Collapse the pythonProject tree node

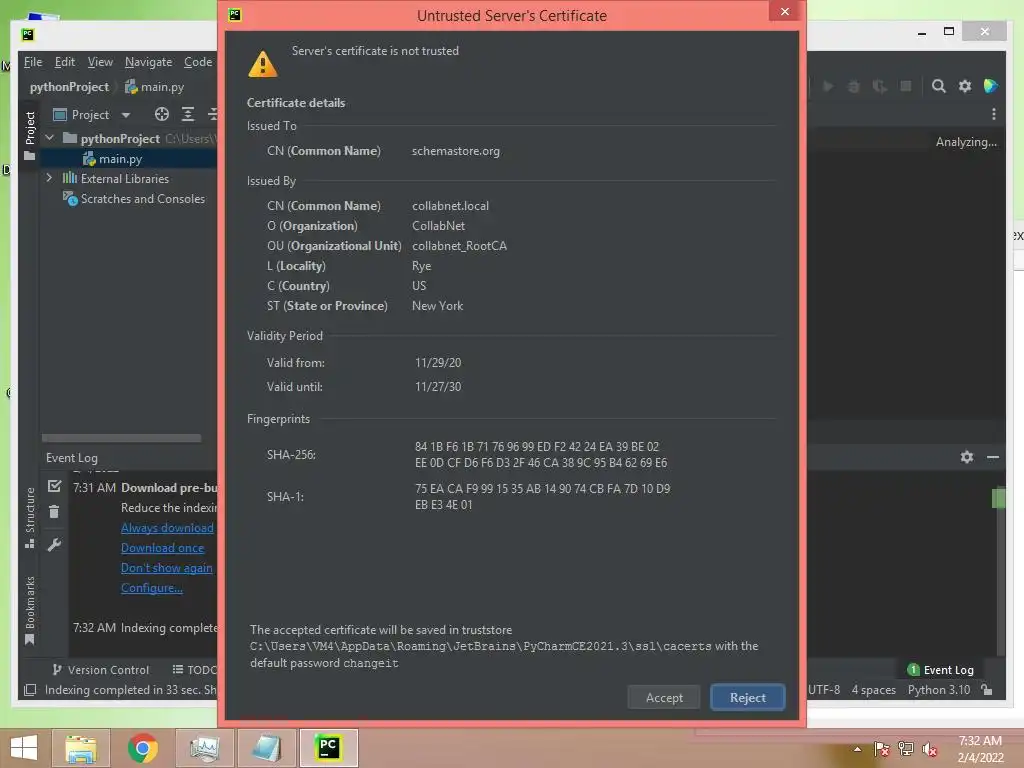click(50, 138)
